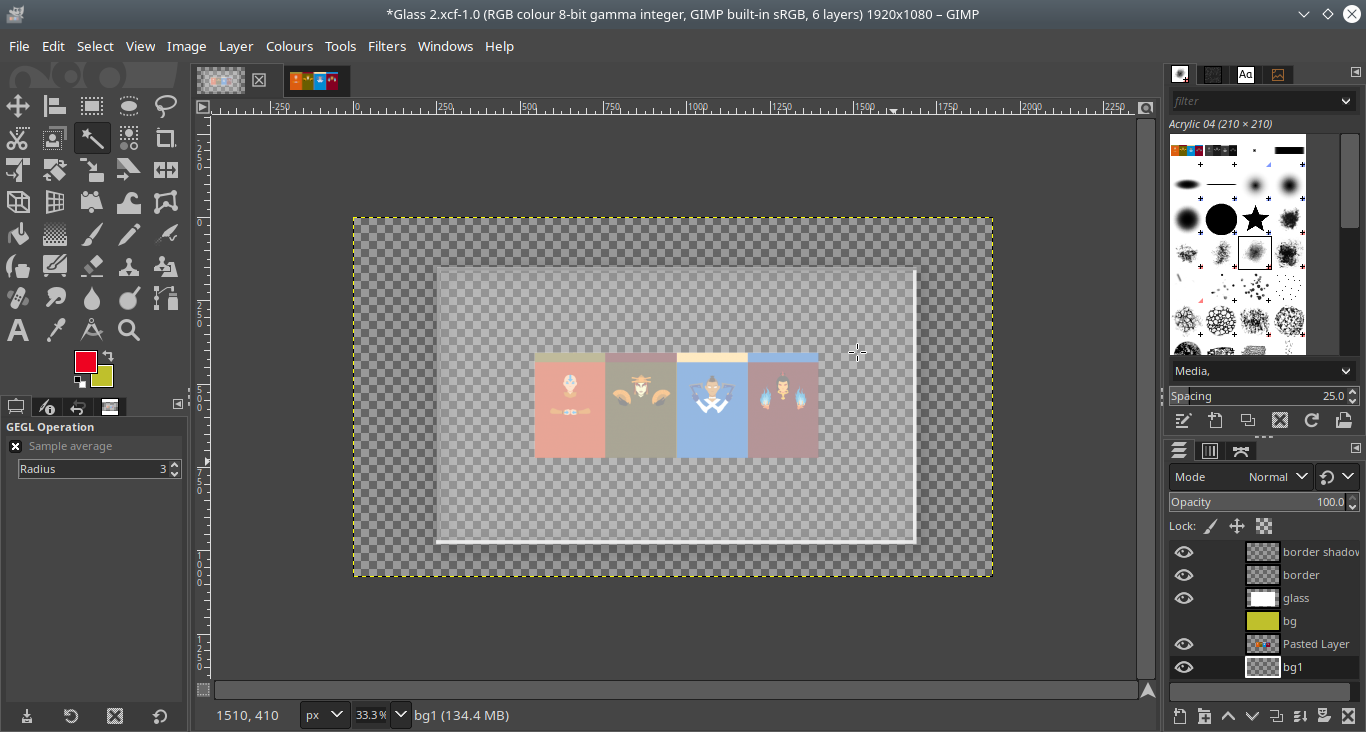Image resolution: width=1366 pixels, height=732 pixels.
Task: Adjust the layer Opacity slider
Action: click(x=1258, y=502)
